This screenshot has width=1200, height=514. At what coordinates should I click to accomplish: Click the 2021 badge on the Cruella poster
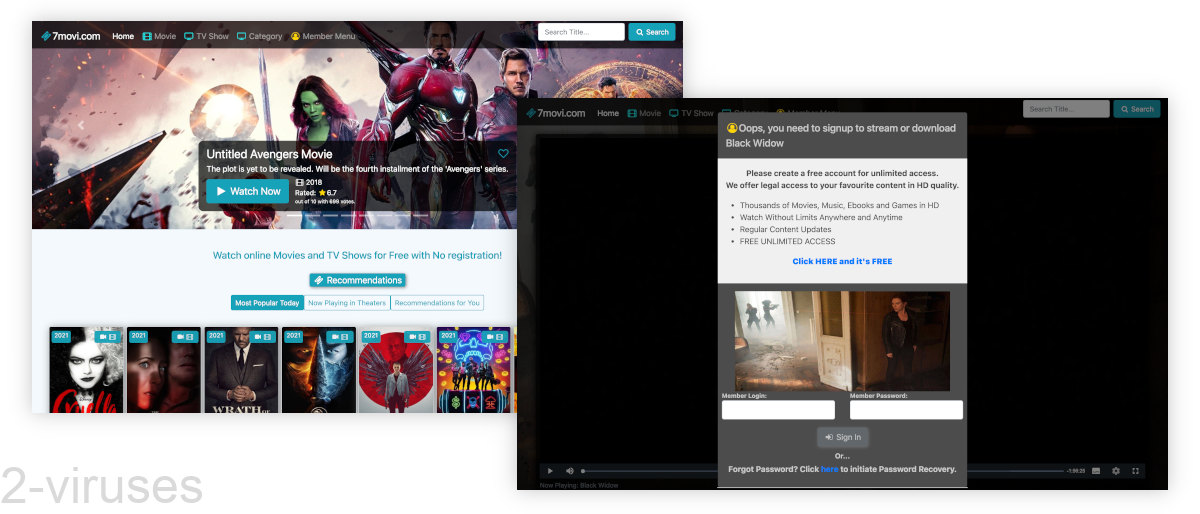[61, 336]
